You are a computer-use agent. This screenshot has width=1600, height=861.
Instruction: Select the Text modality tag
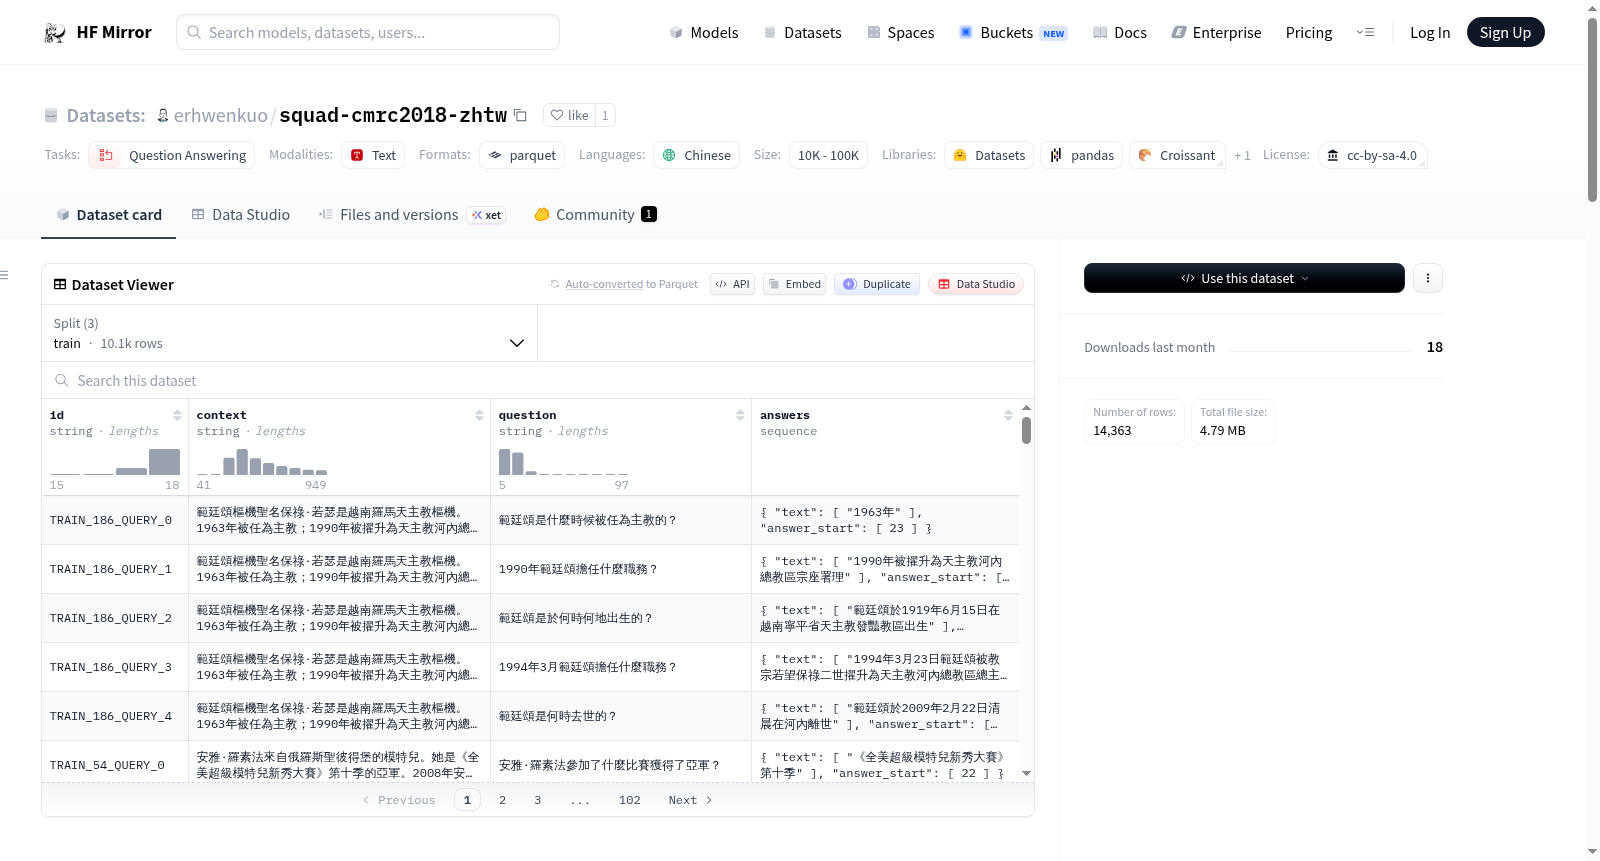coord(373,155)
